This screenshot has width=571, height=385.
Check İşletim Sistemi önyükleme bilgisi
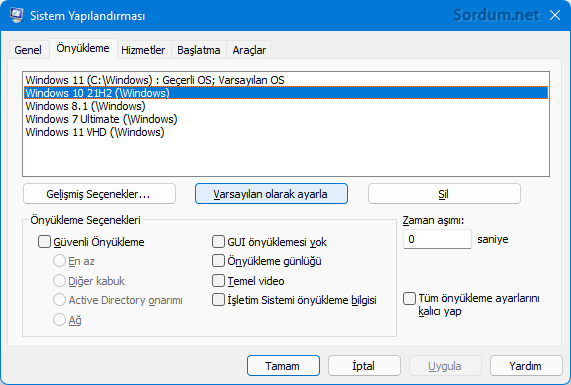coord(218,300)
